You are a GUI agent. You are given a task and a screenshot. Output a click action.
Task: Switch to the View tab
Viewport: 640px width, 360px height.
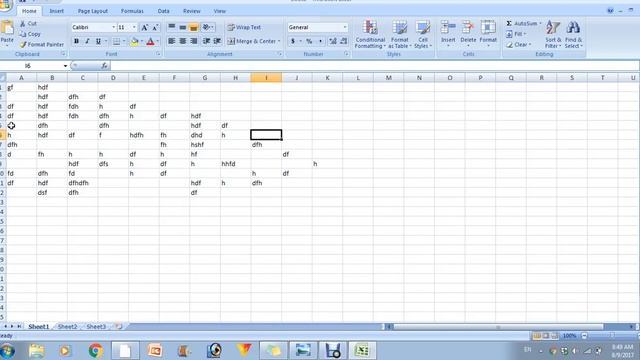tap(220, 11)
